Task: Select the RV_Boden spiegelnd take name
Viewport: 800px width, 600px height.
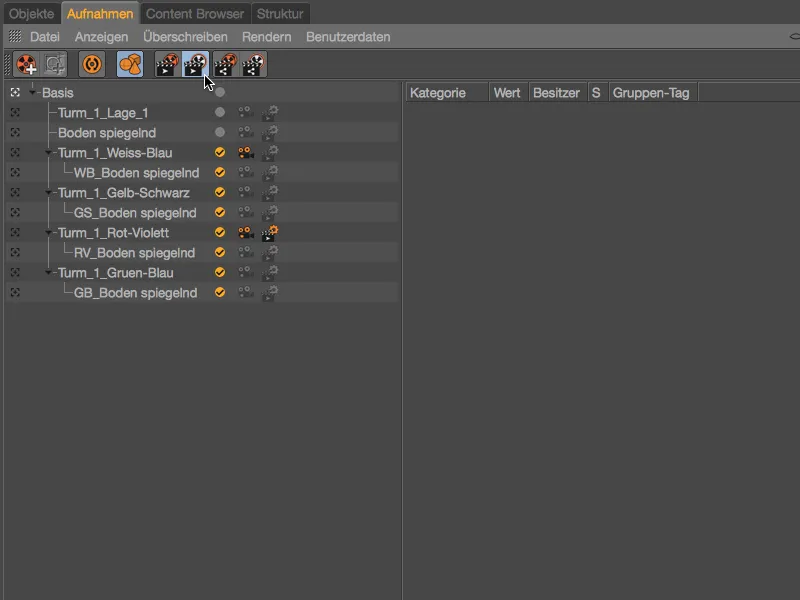Action: pos(134,253)
